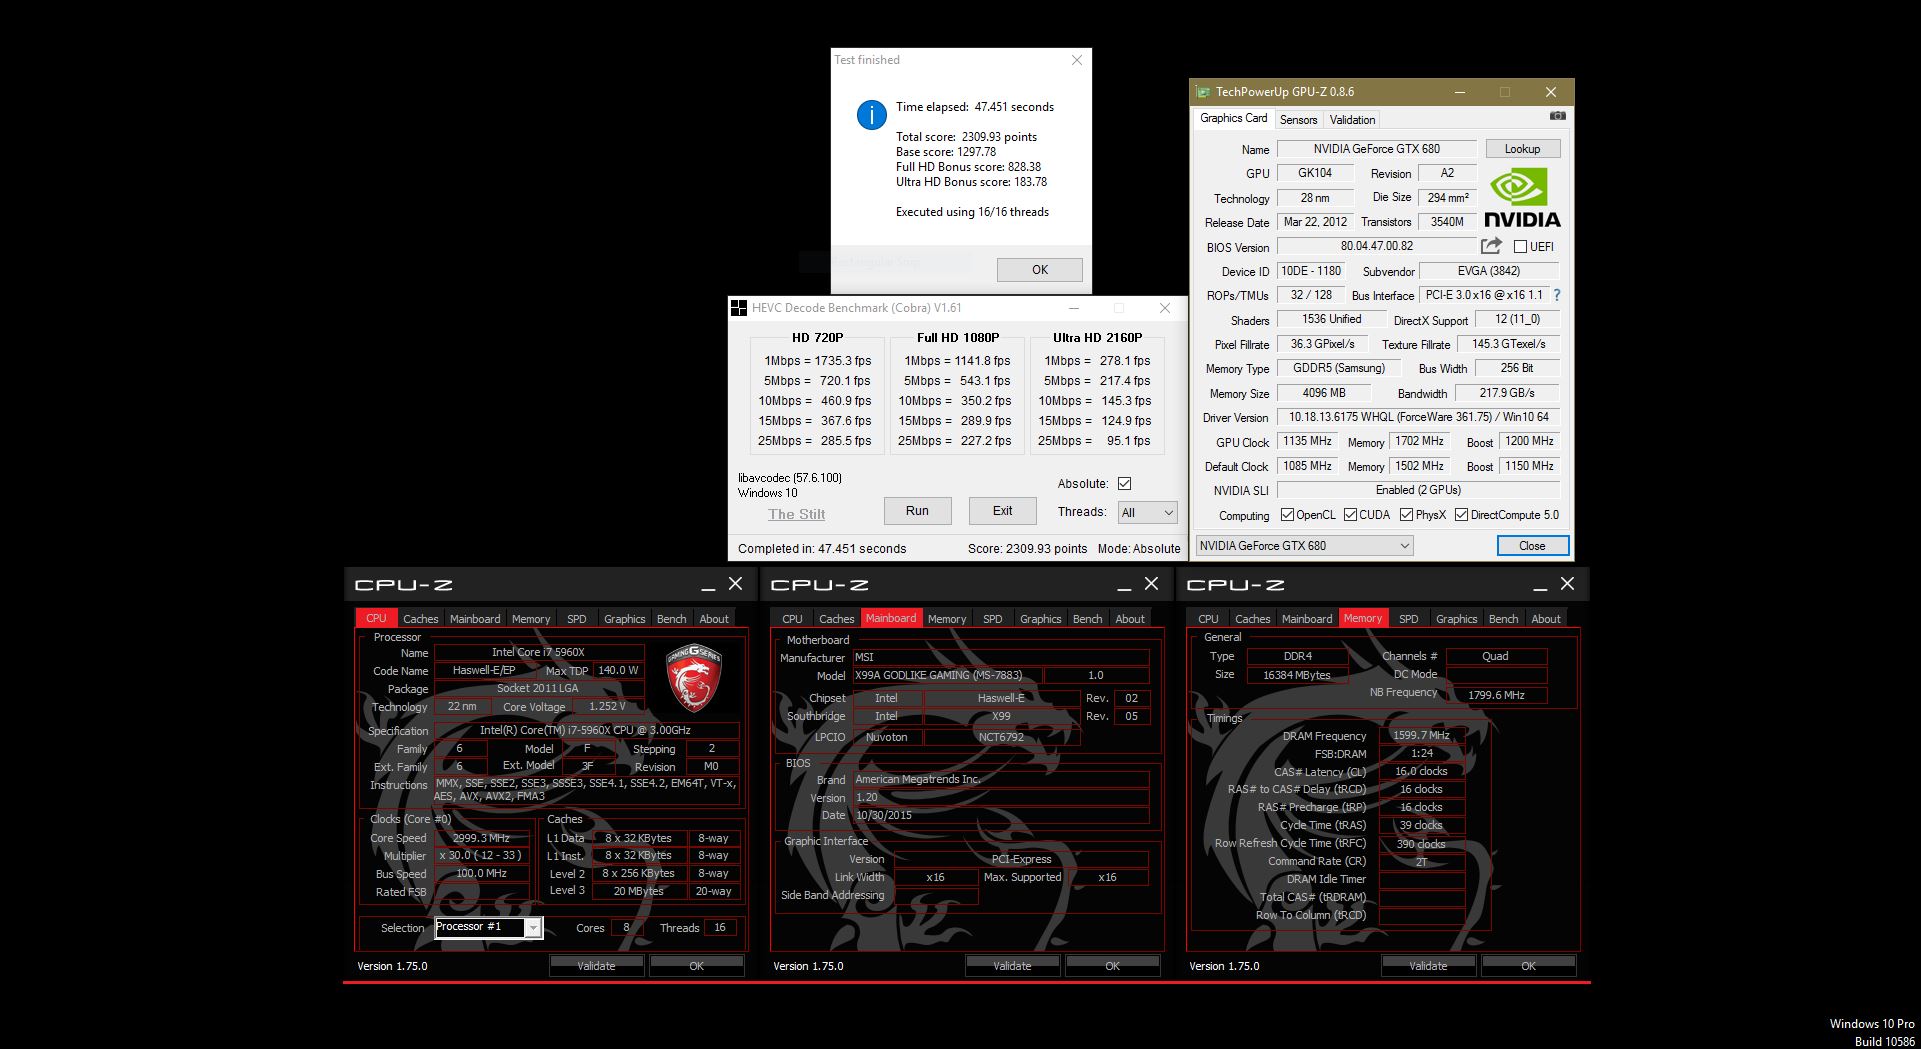Open the Threads dropdown set to All
1921x1049 pixels.
point(1147,512)
